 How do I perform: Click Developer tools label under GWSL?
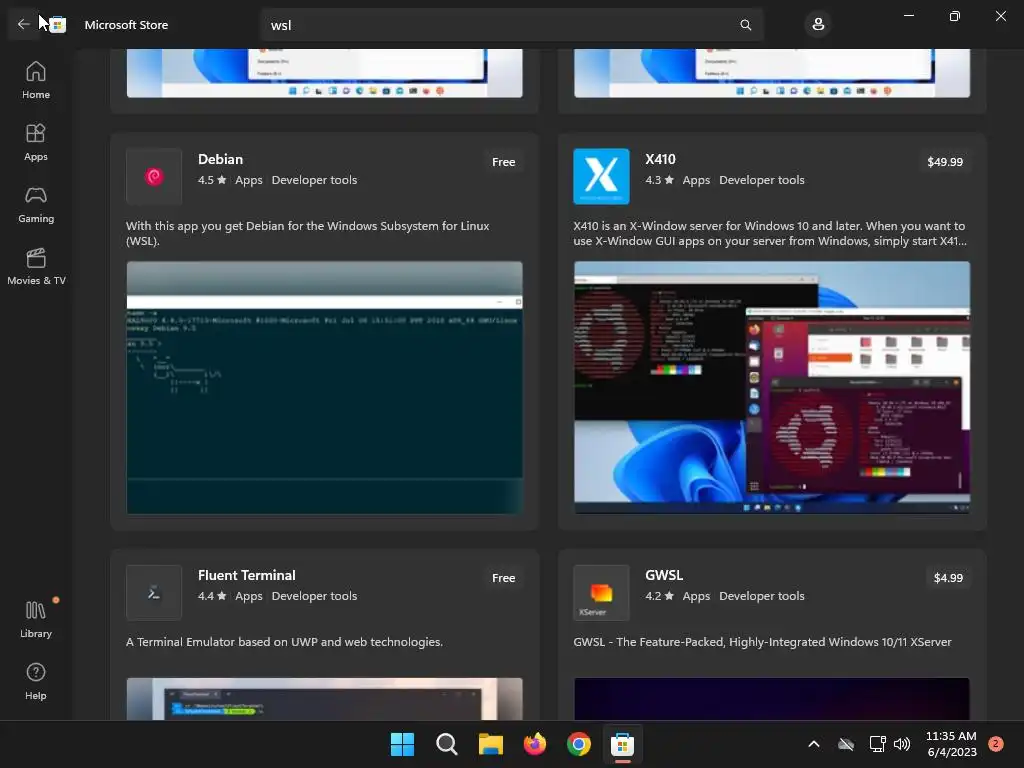point(761,596)
